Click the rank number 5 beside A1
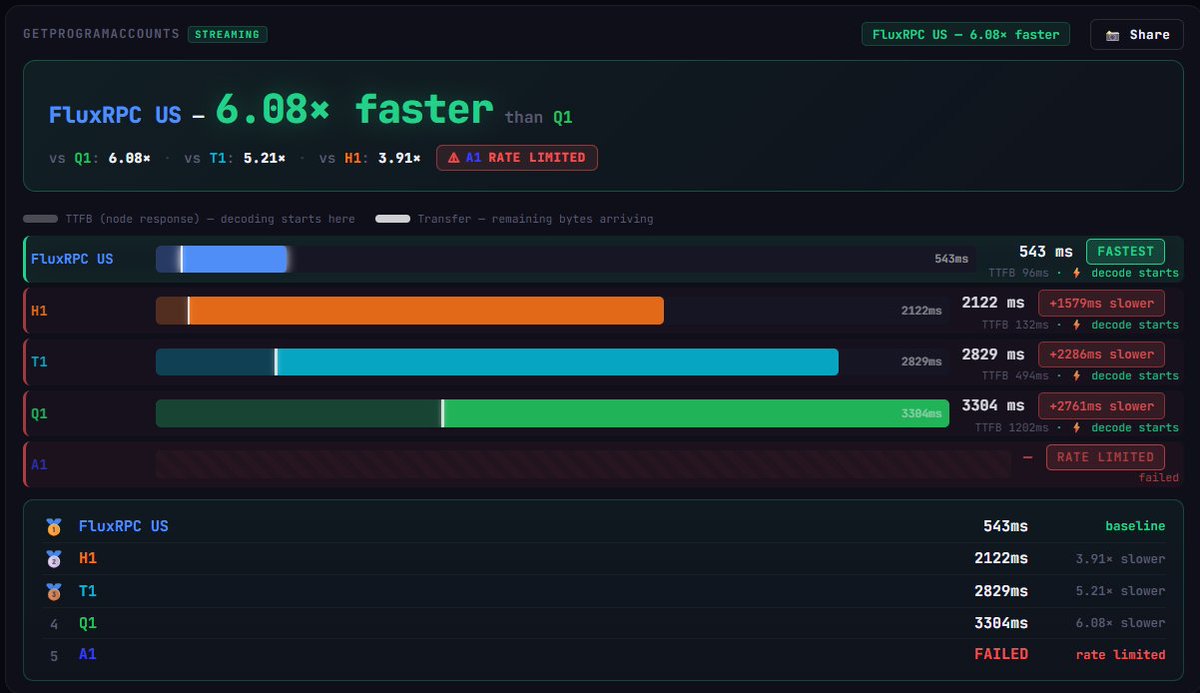 [54, 656]
